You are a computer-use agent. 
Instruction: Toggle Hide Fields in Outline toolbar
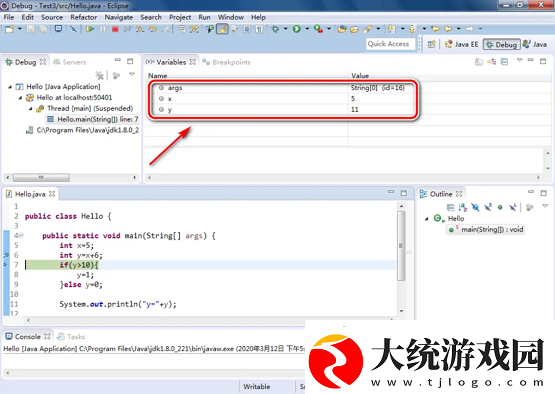(x=475, y=207)
